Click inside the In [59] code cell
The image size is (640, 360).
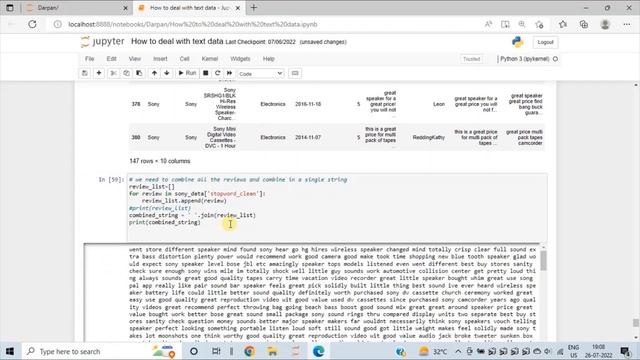pos(337,207)
